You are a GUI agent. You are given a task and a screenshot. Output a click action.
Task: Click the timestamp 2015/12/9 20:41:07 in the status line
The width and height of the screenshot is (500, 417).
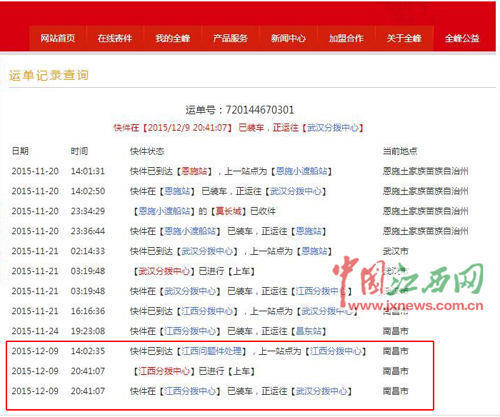[187, 128]
